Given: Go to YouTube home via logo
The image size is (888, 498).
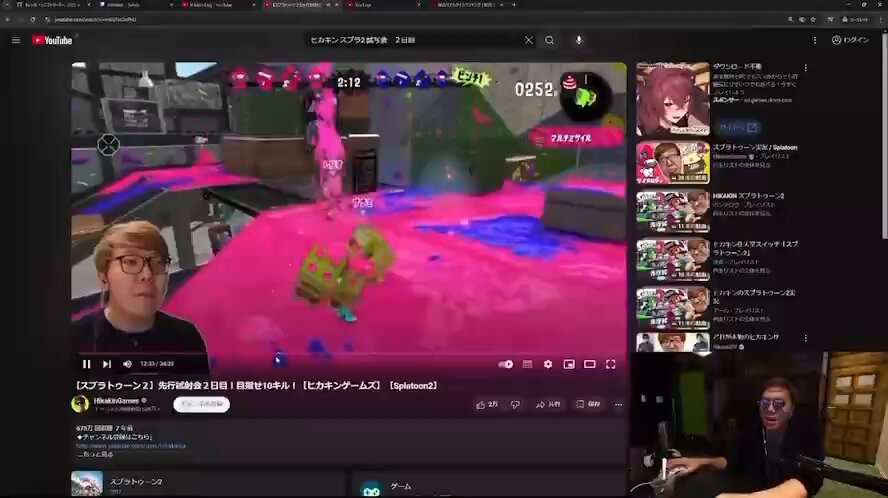Looking at the screenshot, I should (x=52, y=40).
